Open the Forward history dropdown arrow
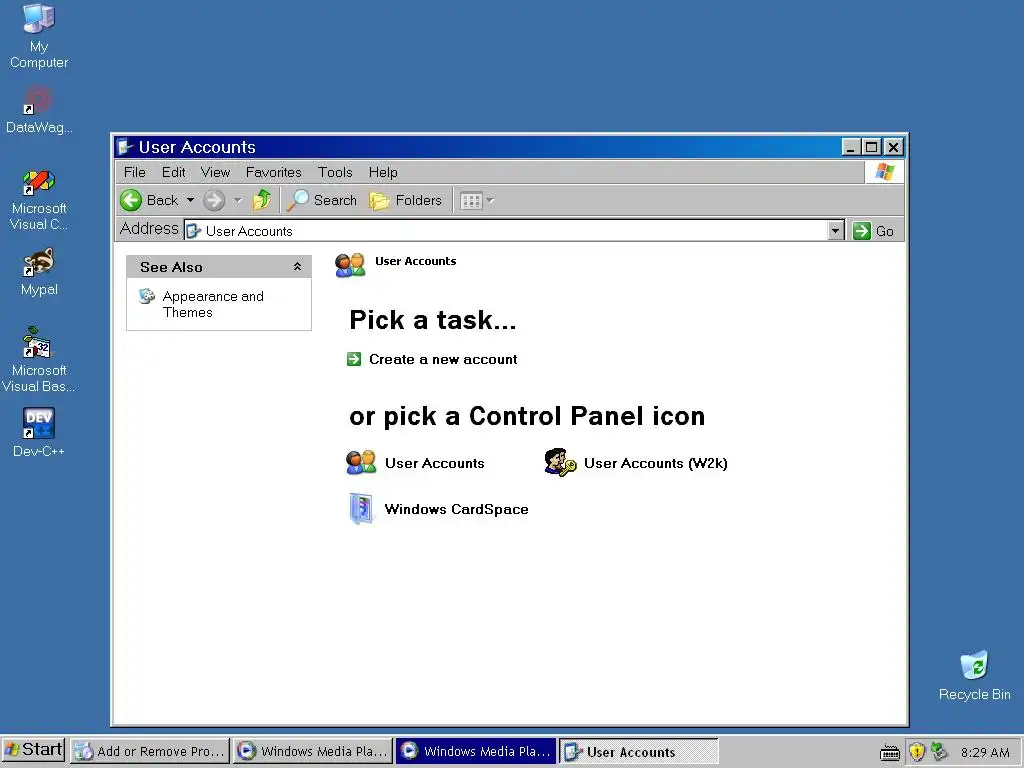 tap(238, 200)
